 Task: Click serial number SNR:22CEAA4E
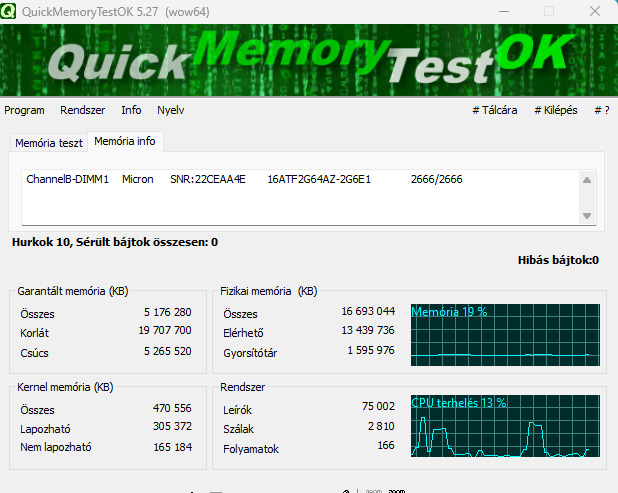pos(208,179)
